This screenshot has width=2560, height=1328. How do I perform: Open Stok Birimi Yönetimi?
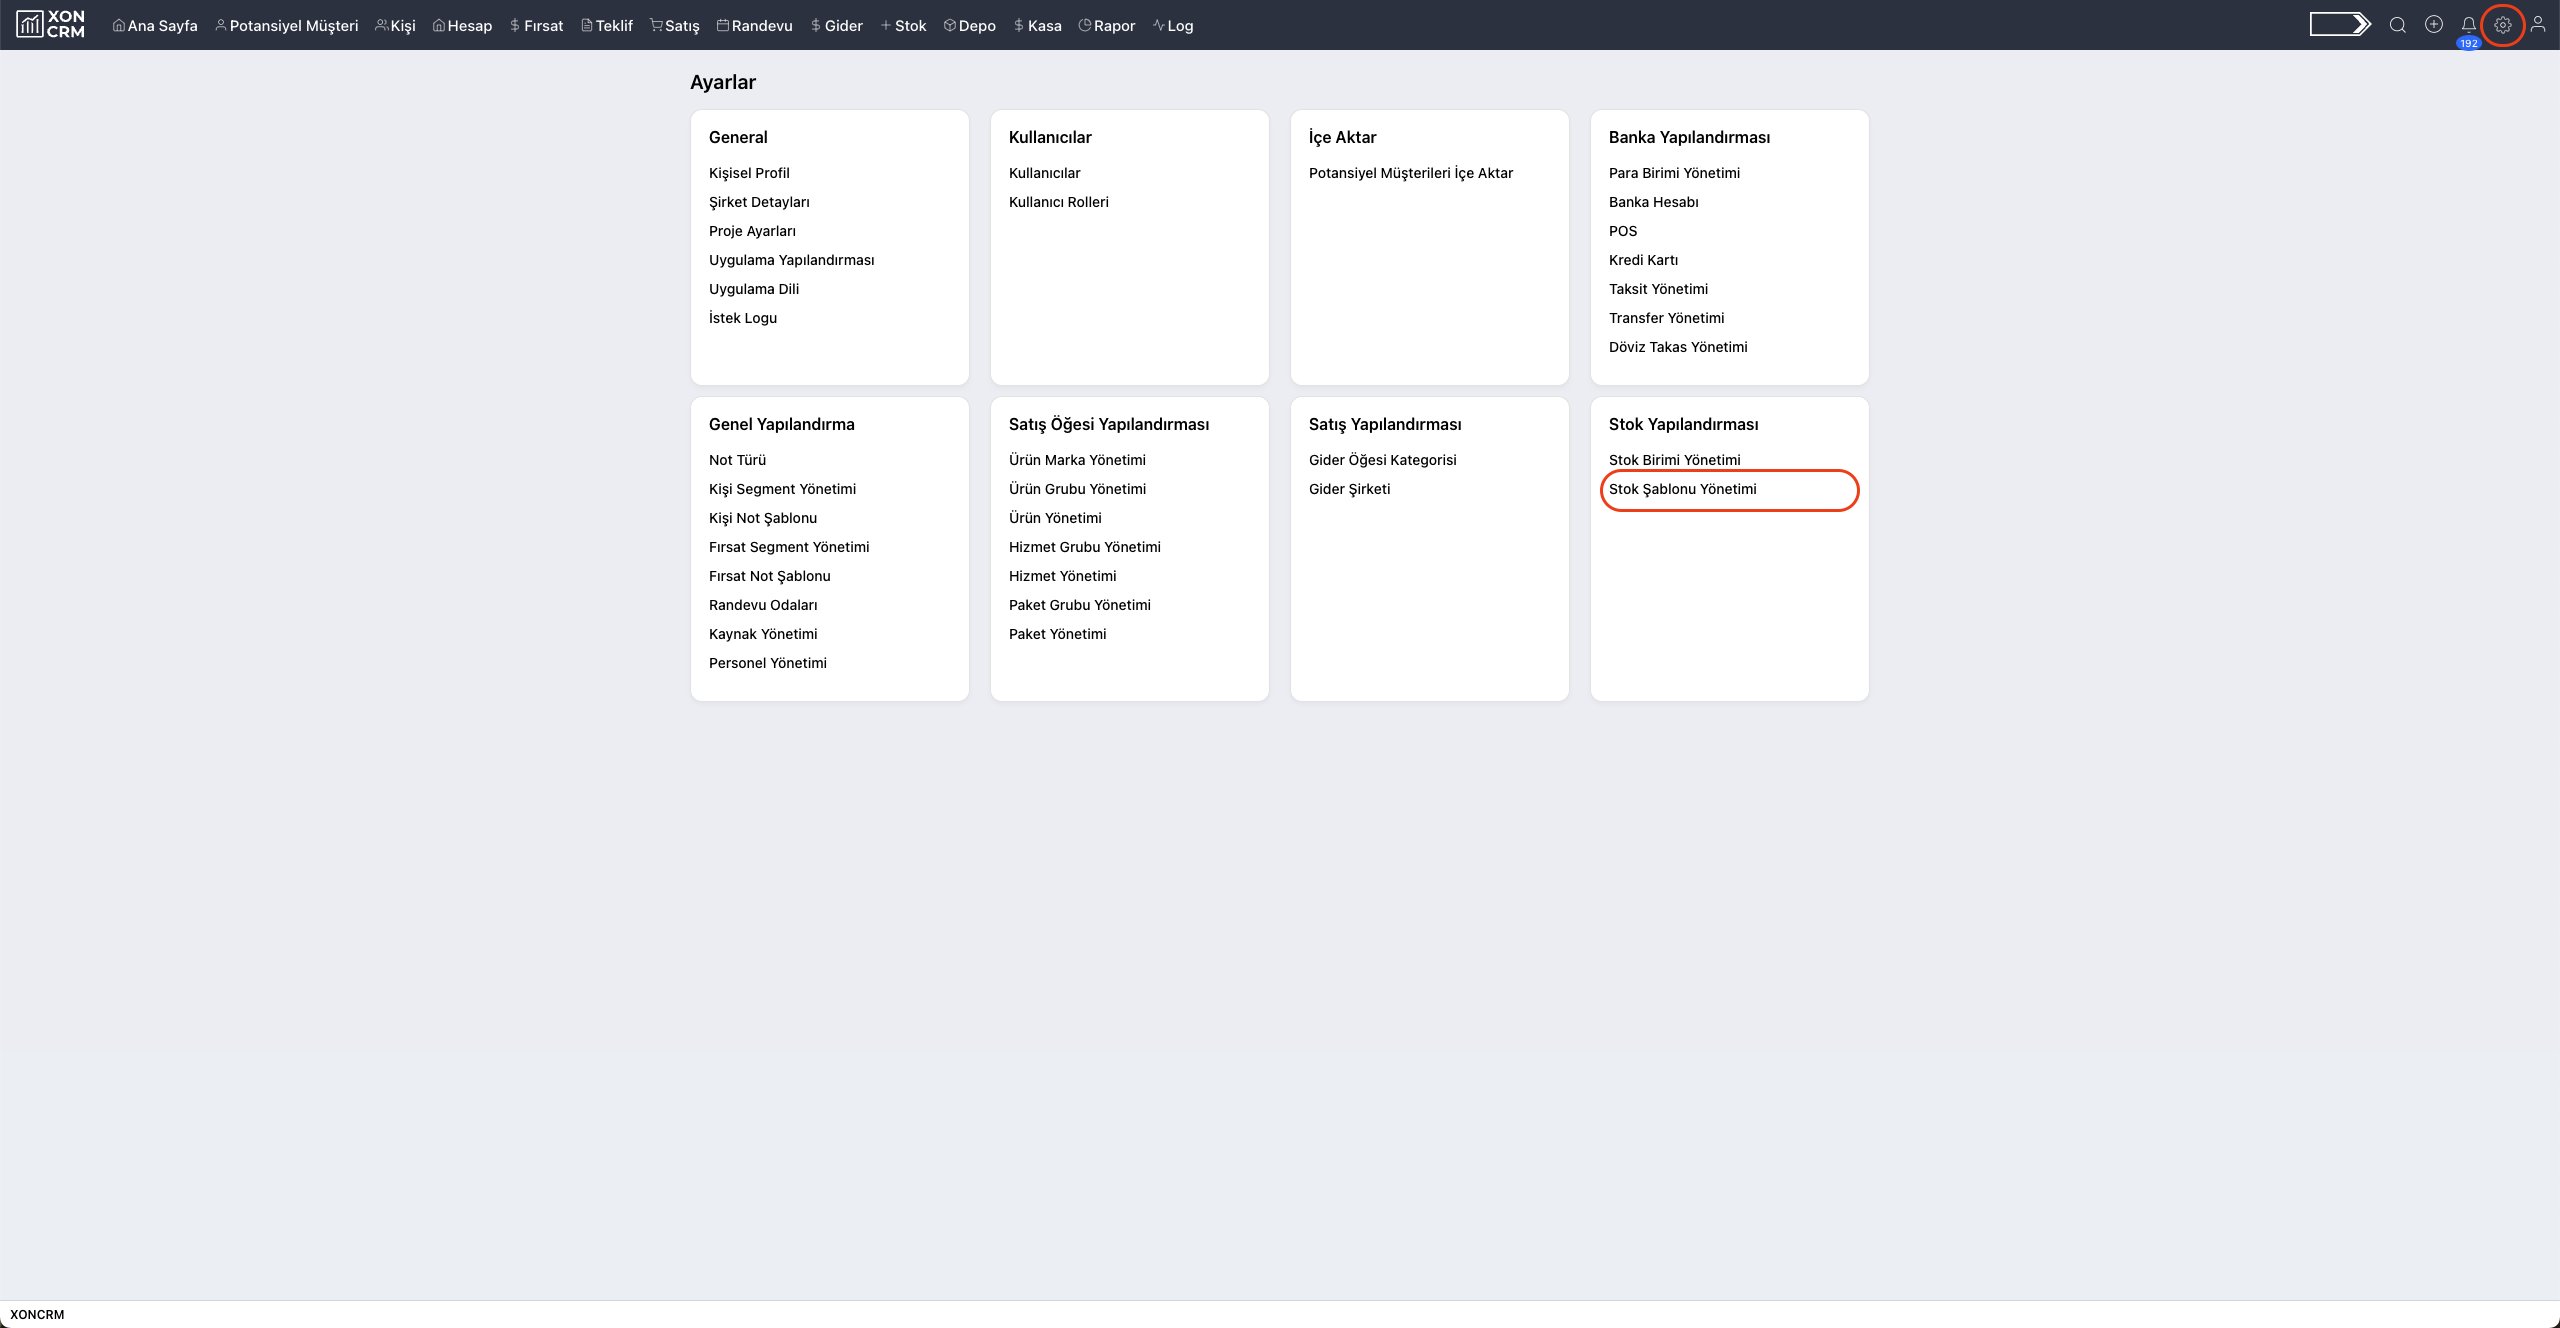pos(1674,460)
